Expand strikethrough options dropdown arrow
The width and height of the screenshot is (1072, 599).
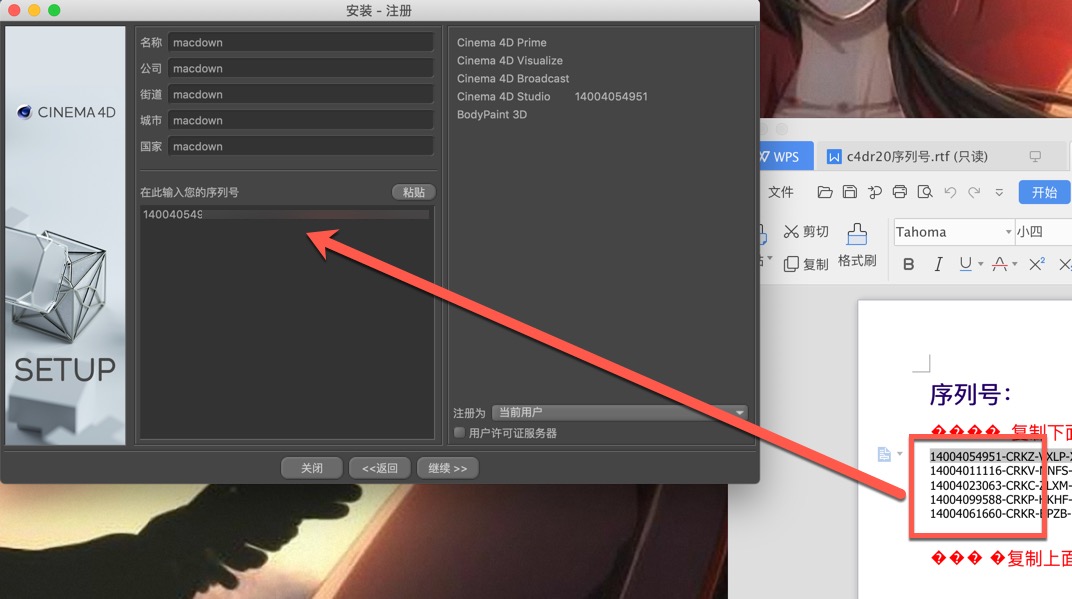[1015, 264]
